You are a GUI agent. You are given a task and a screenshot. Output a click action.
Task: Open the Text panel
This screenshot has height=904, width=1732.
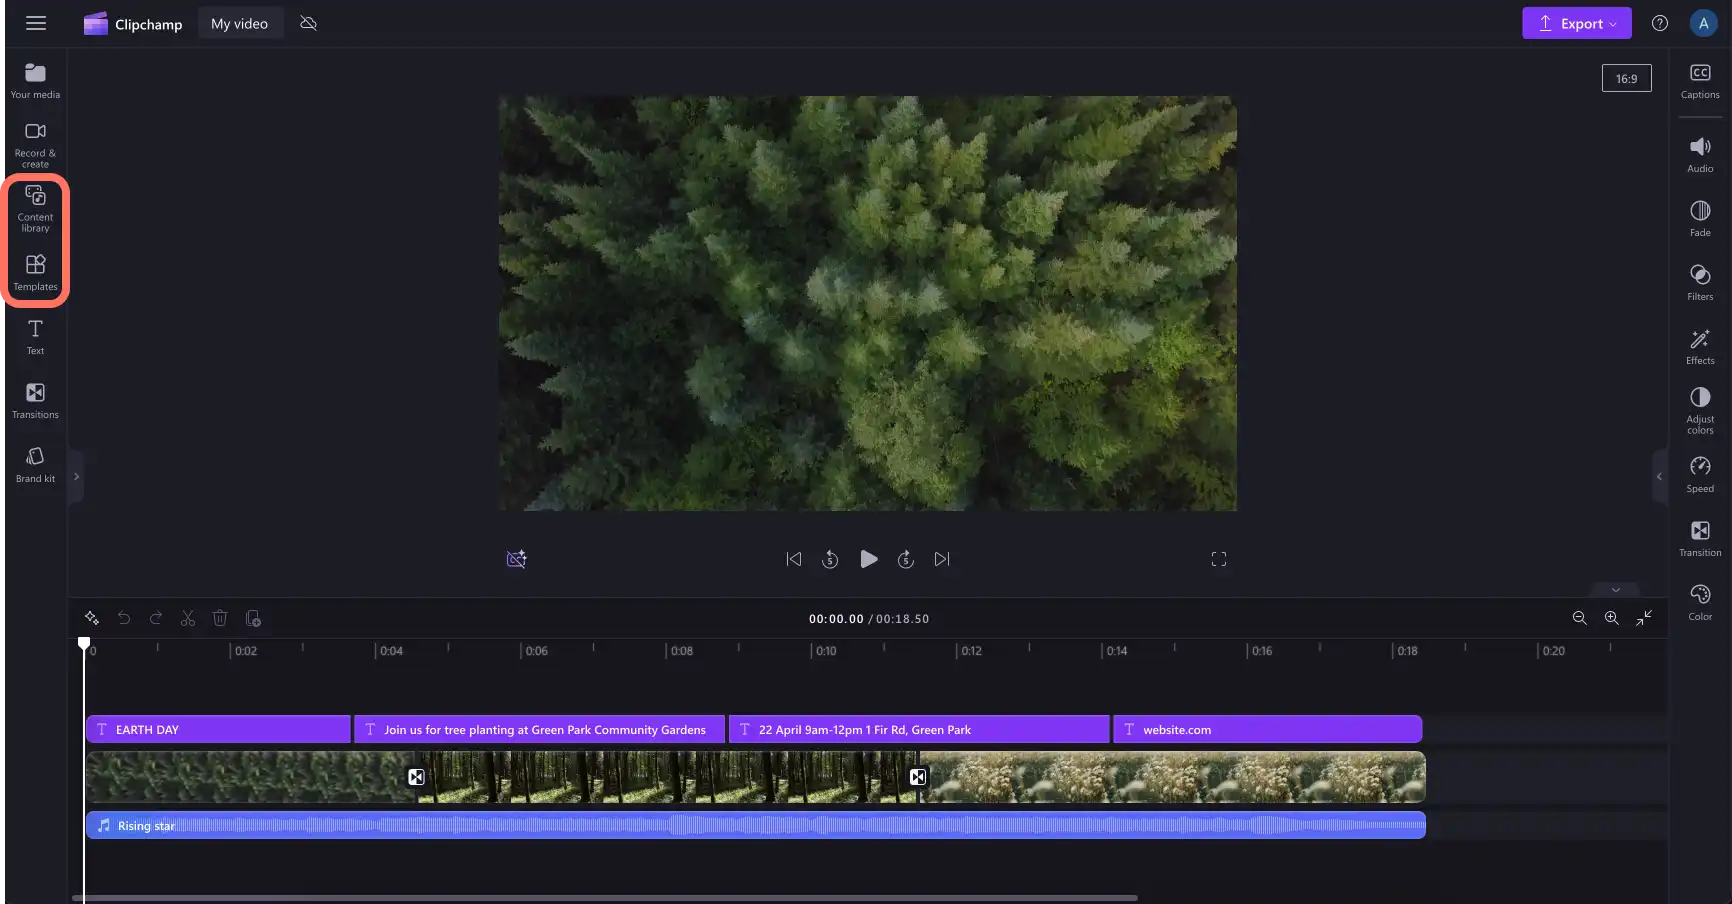point(35,337)
